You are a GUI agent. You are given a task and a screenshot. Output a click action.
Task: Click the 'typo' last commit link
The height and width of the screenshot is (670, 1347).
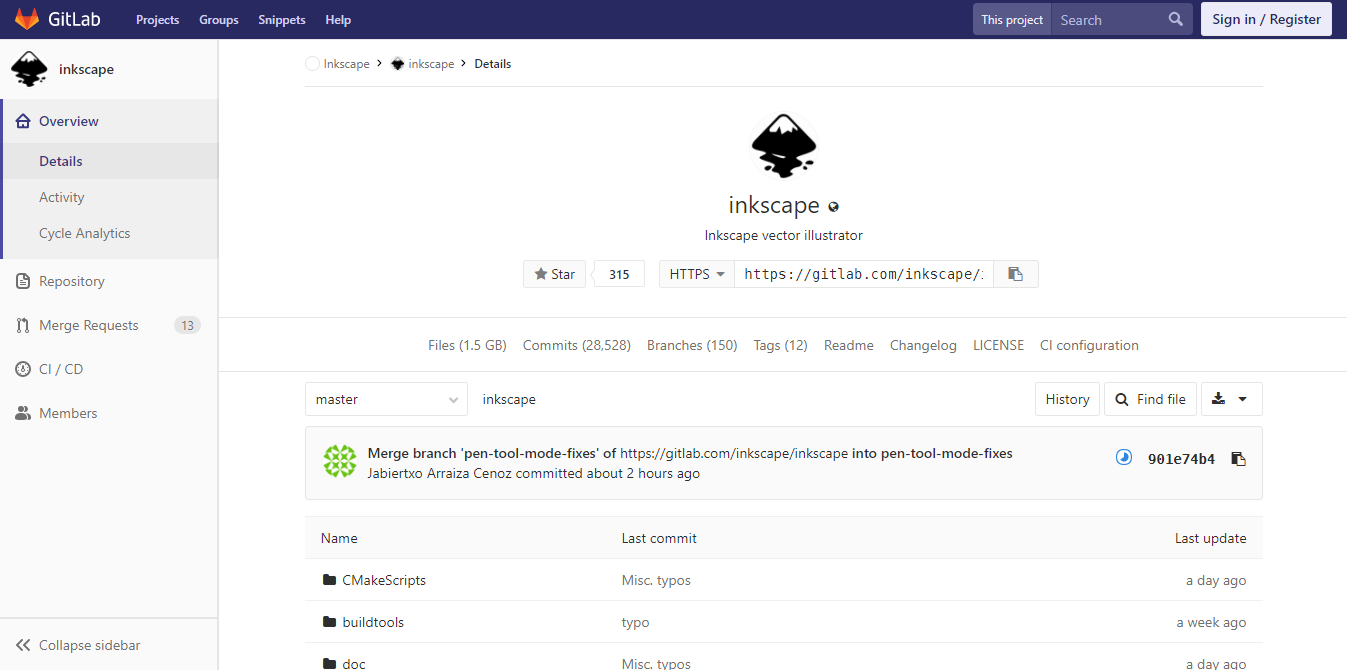[x=635, y=622]
